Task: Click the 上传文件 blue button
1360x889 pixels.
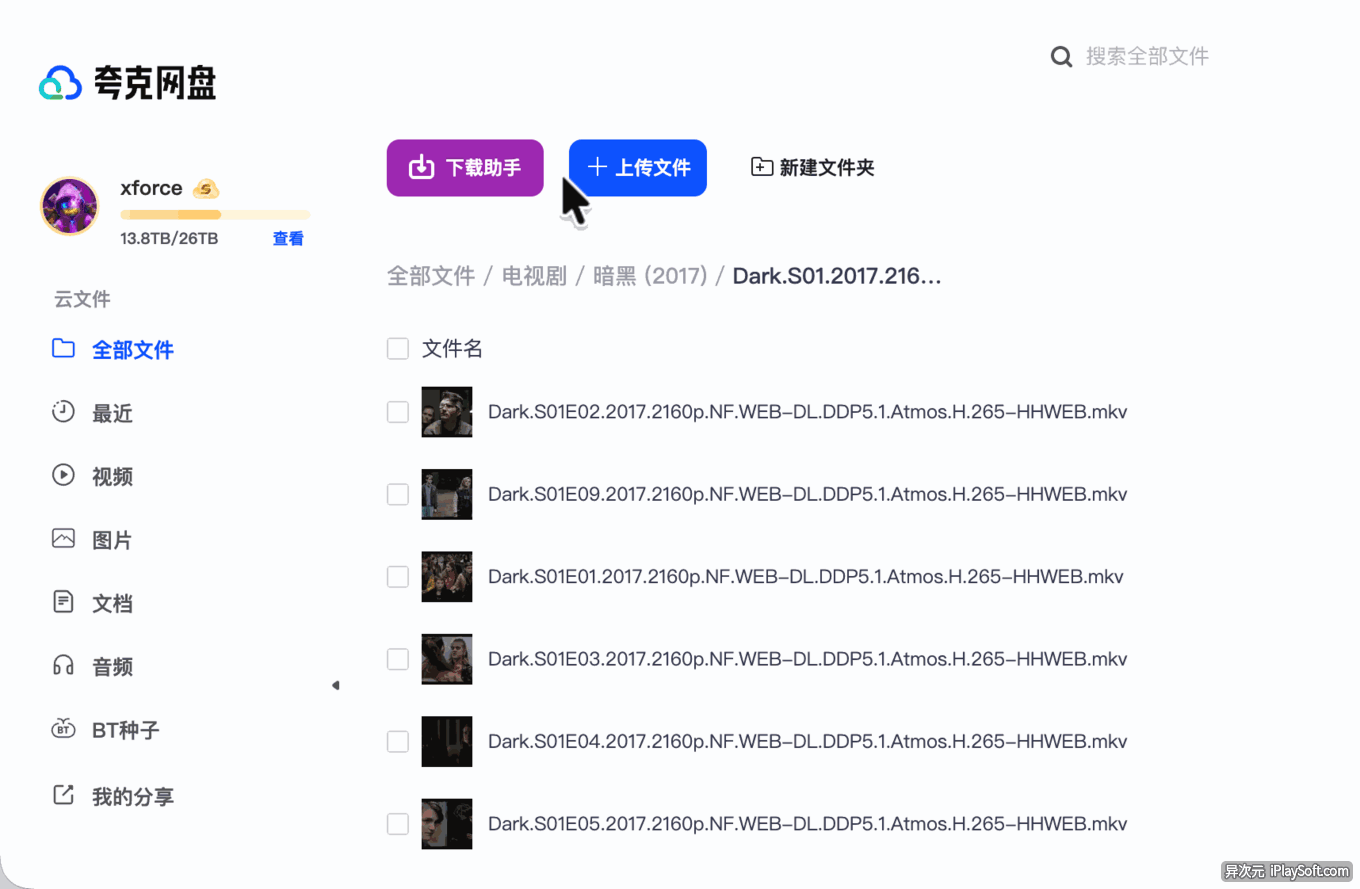Action: coord(638,168)
